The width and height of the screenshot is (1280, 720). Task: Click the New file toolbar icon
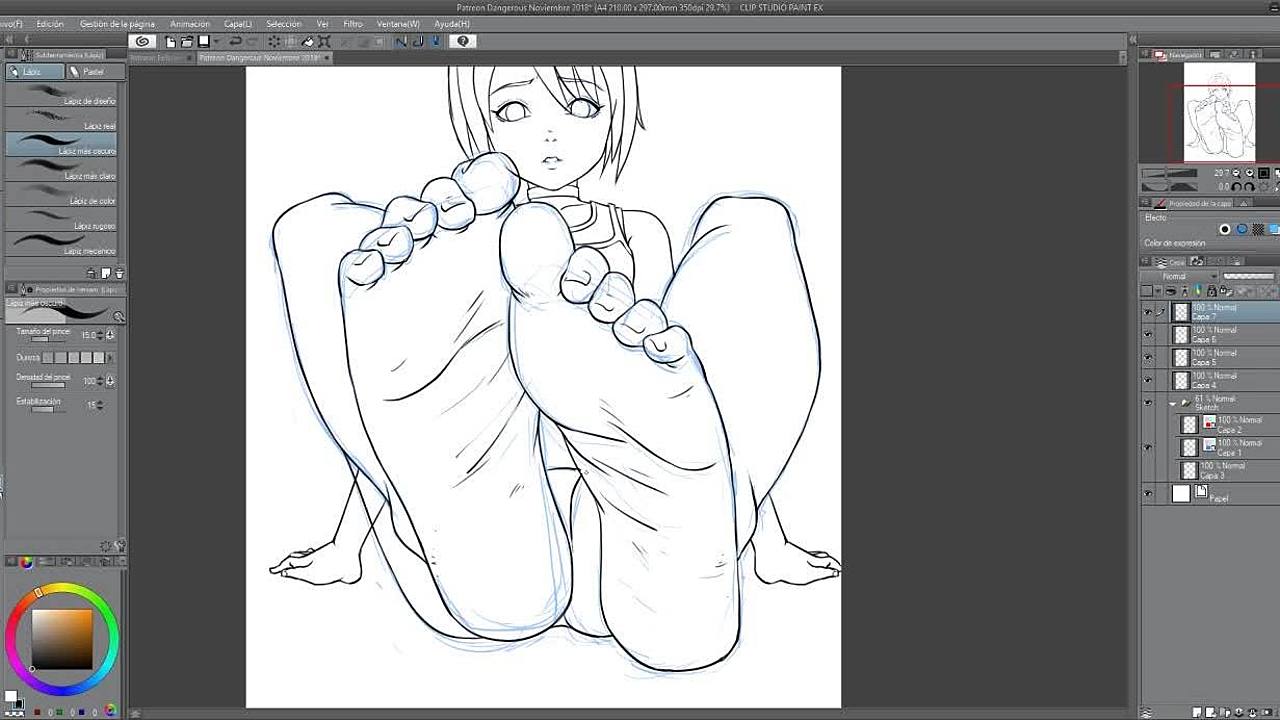pyautogui.click(x=171, y=41)
